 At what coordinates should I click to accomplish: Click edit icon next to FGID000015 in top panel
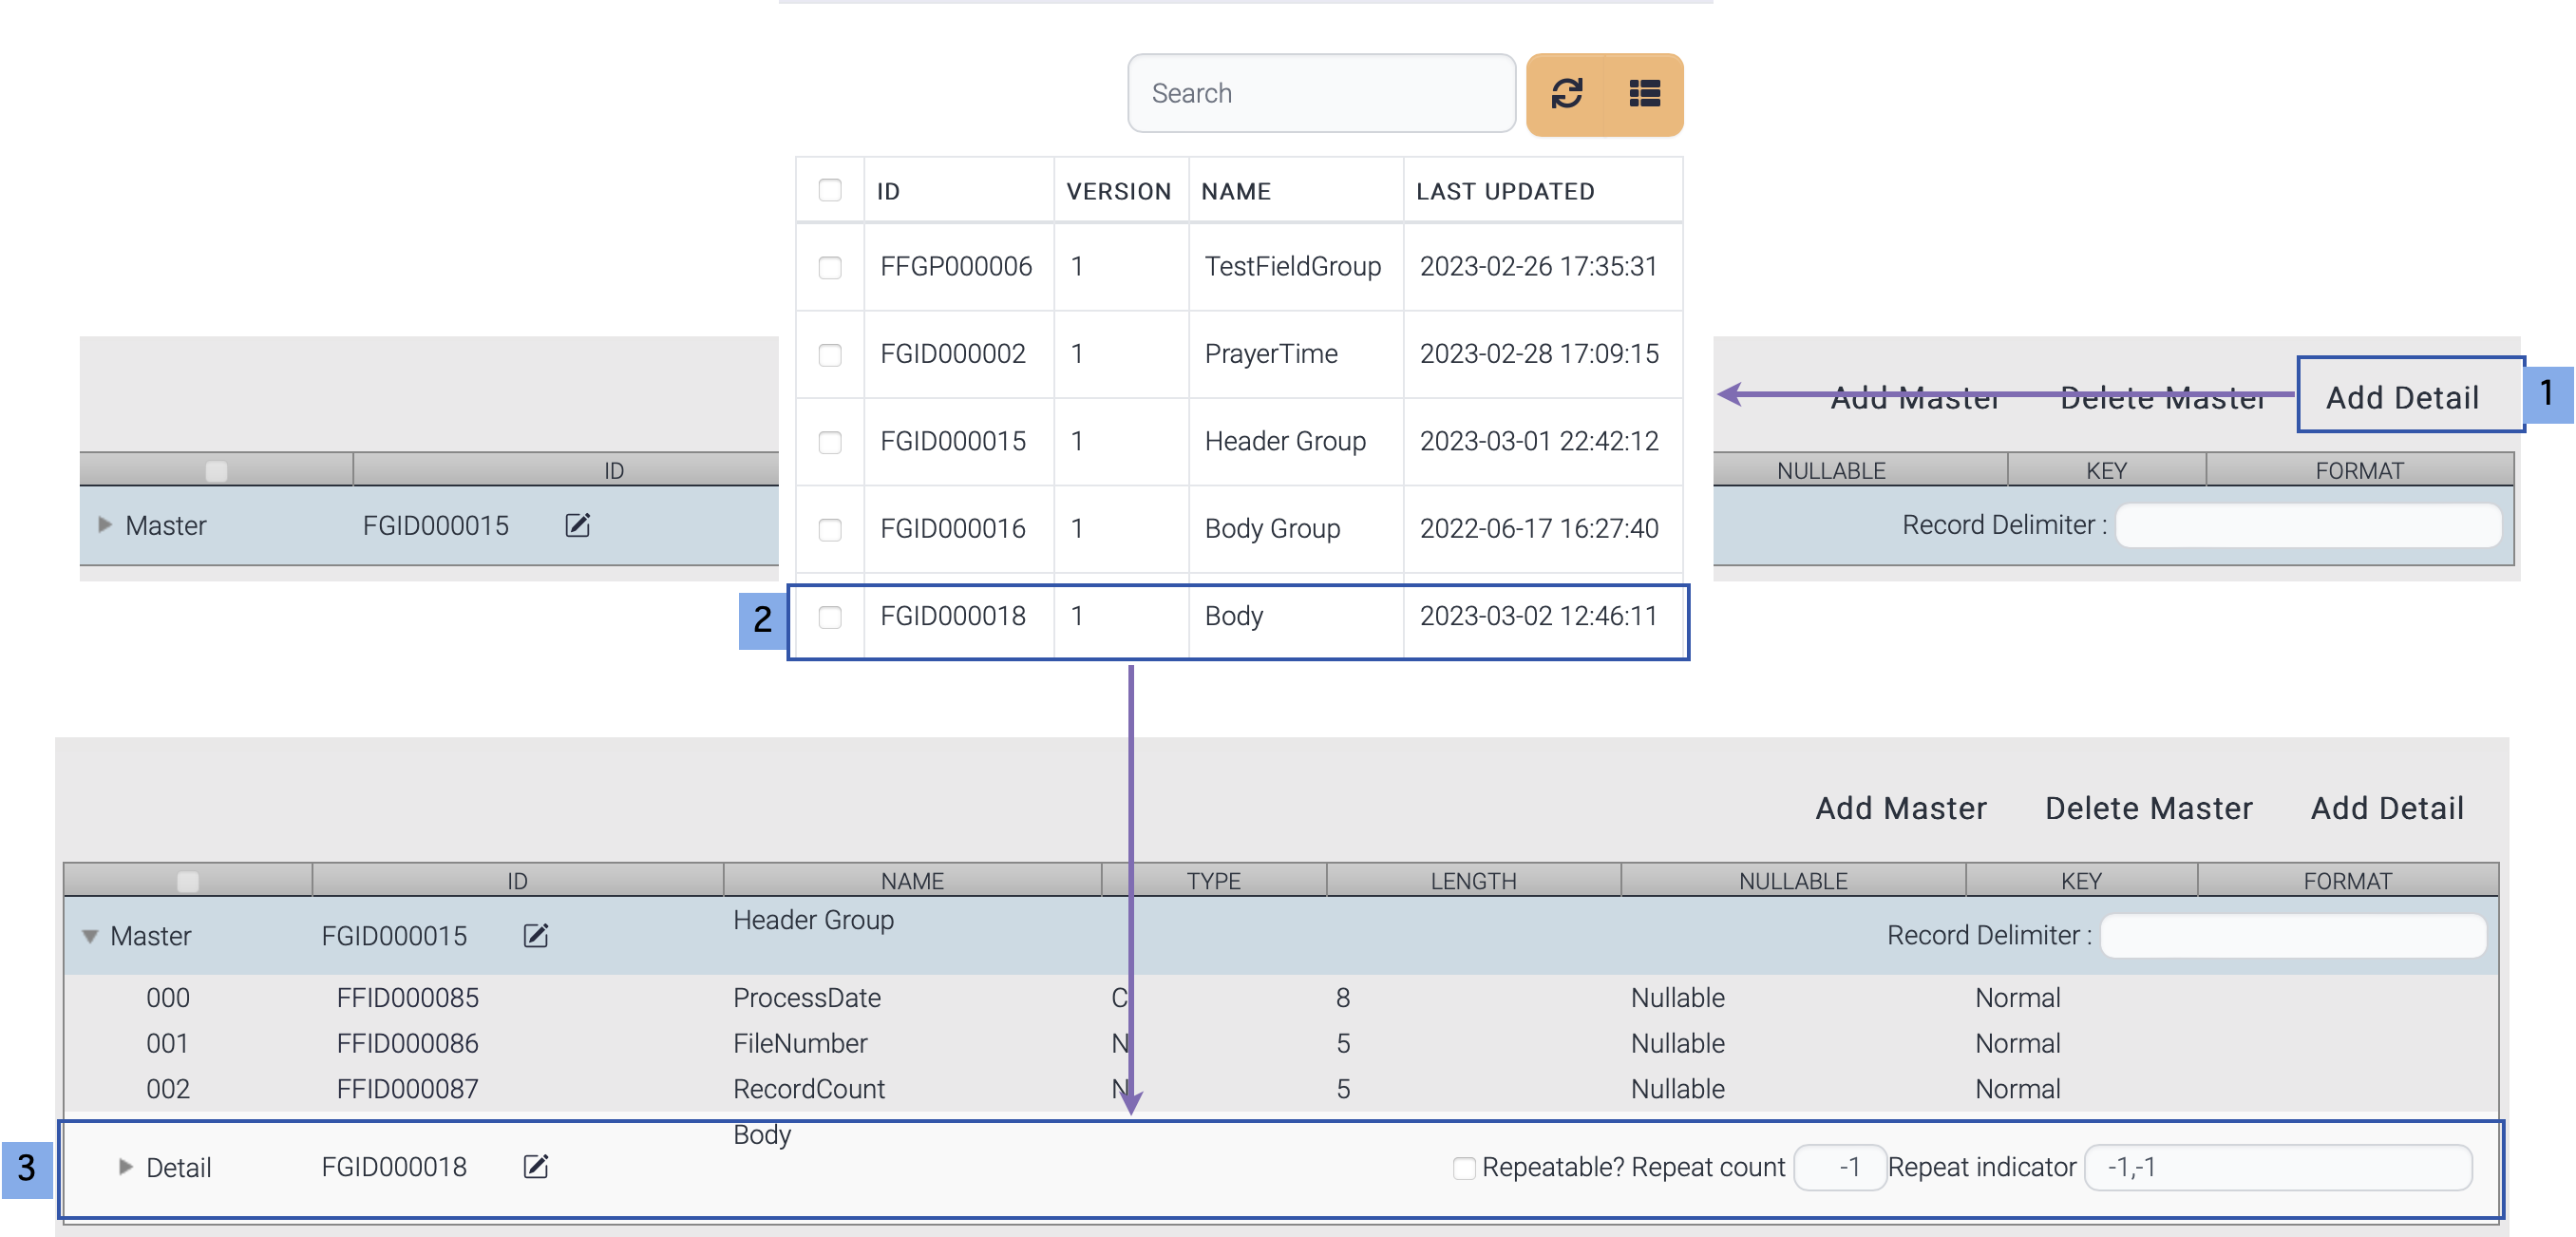[x=578, y=525]
